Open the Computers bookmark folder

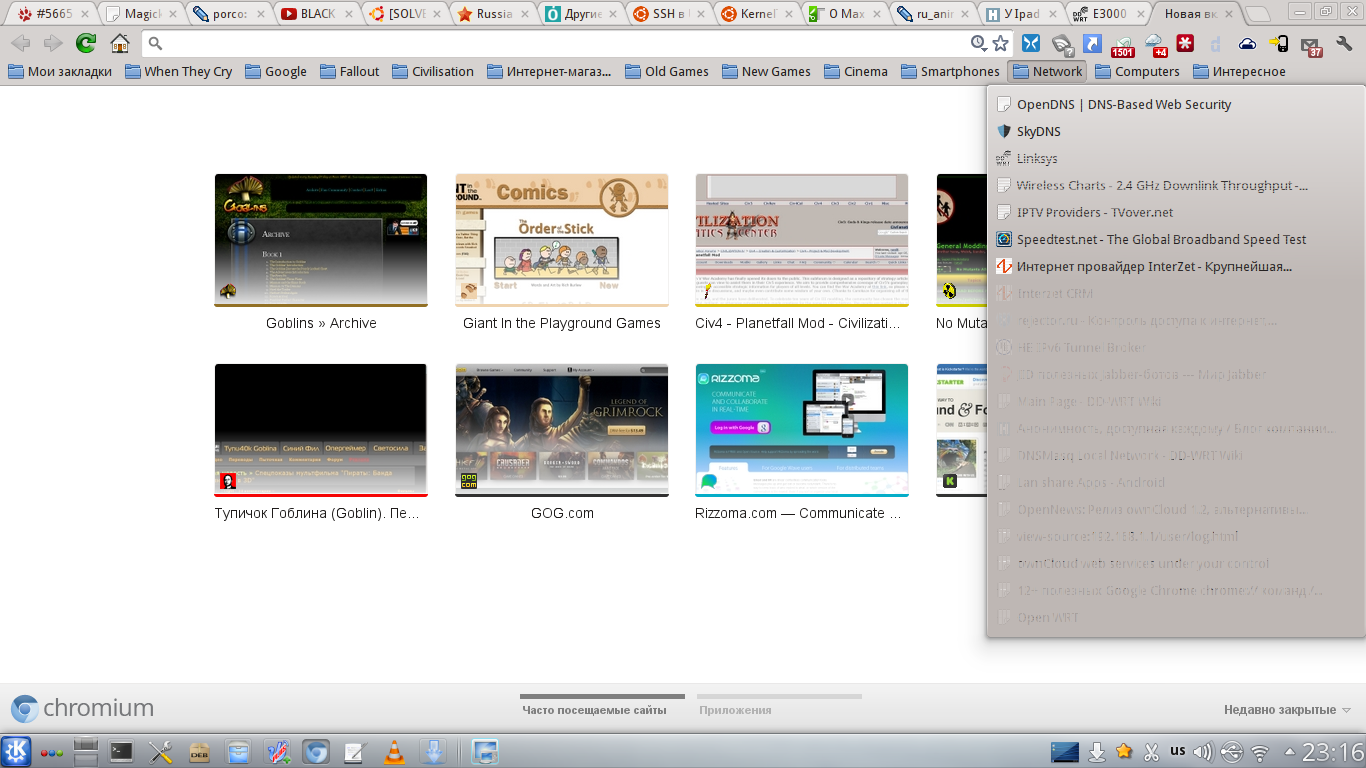click(1137, 71)
